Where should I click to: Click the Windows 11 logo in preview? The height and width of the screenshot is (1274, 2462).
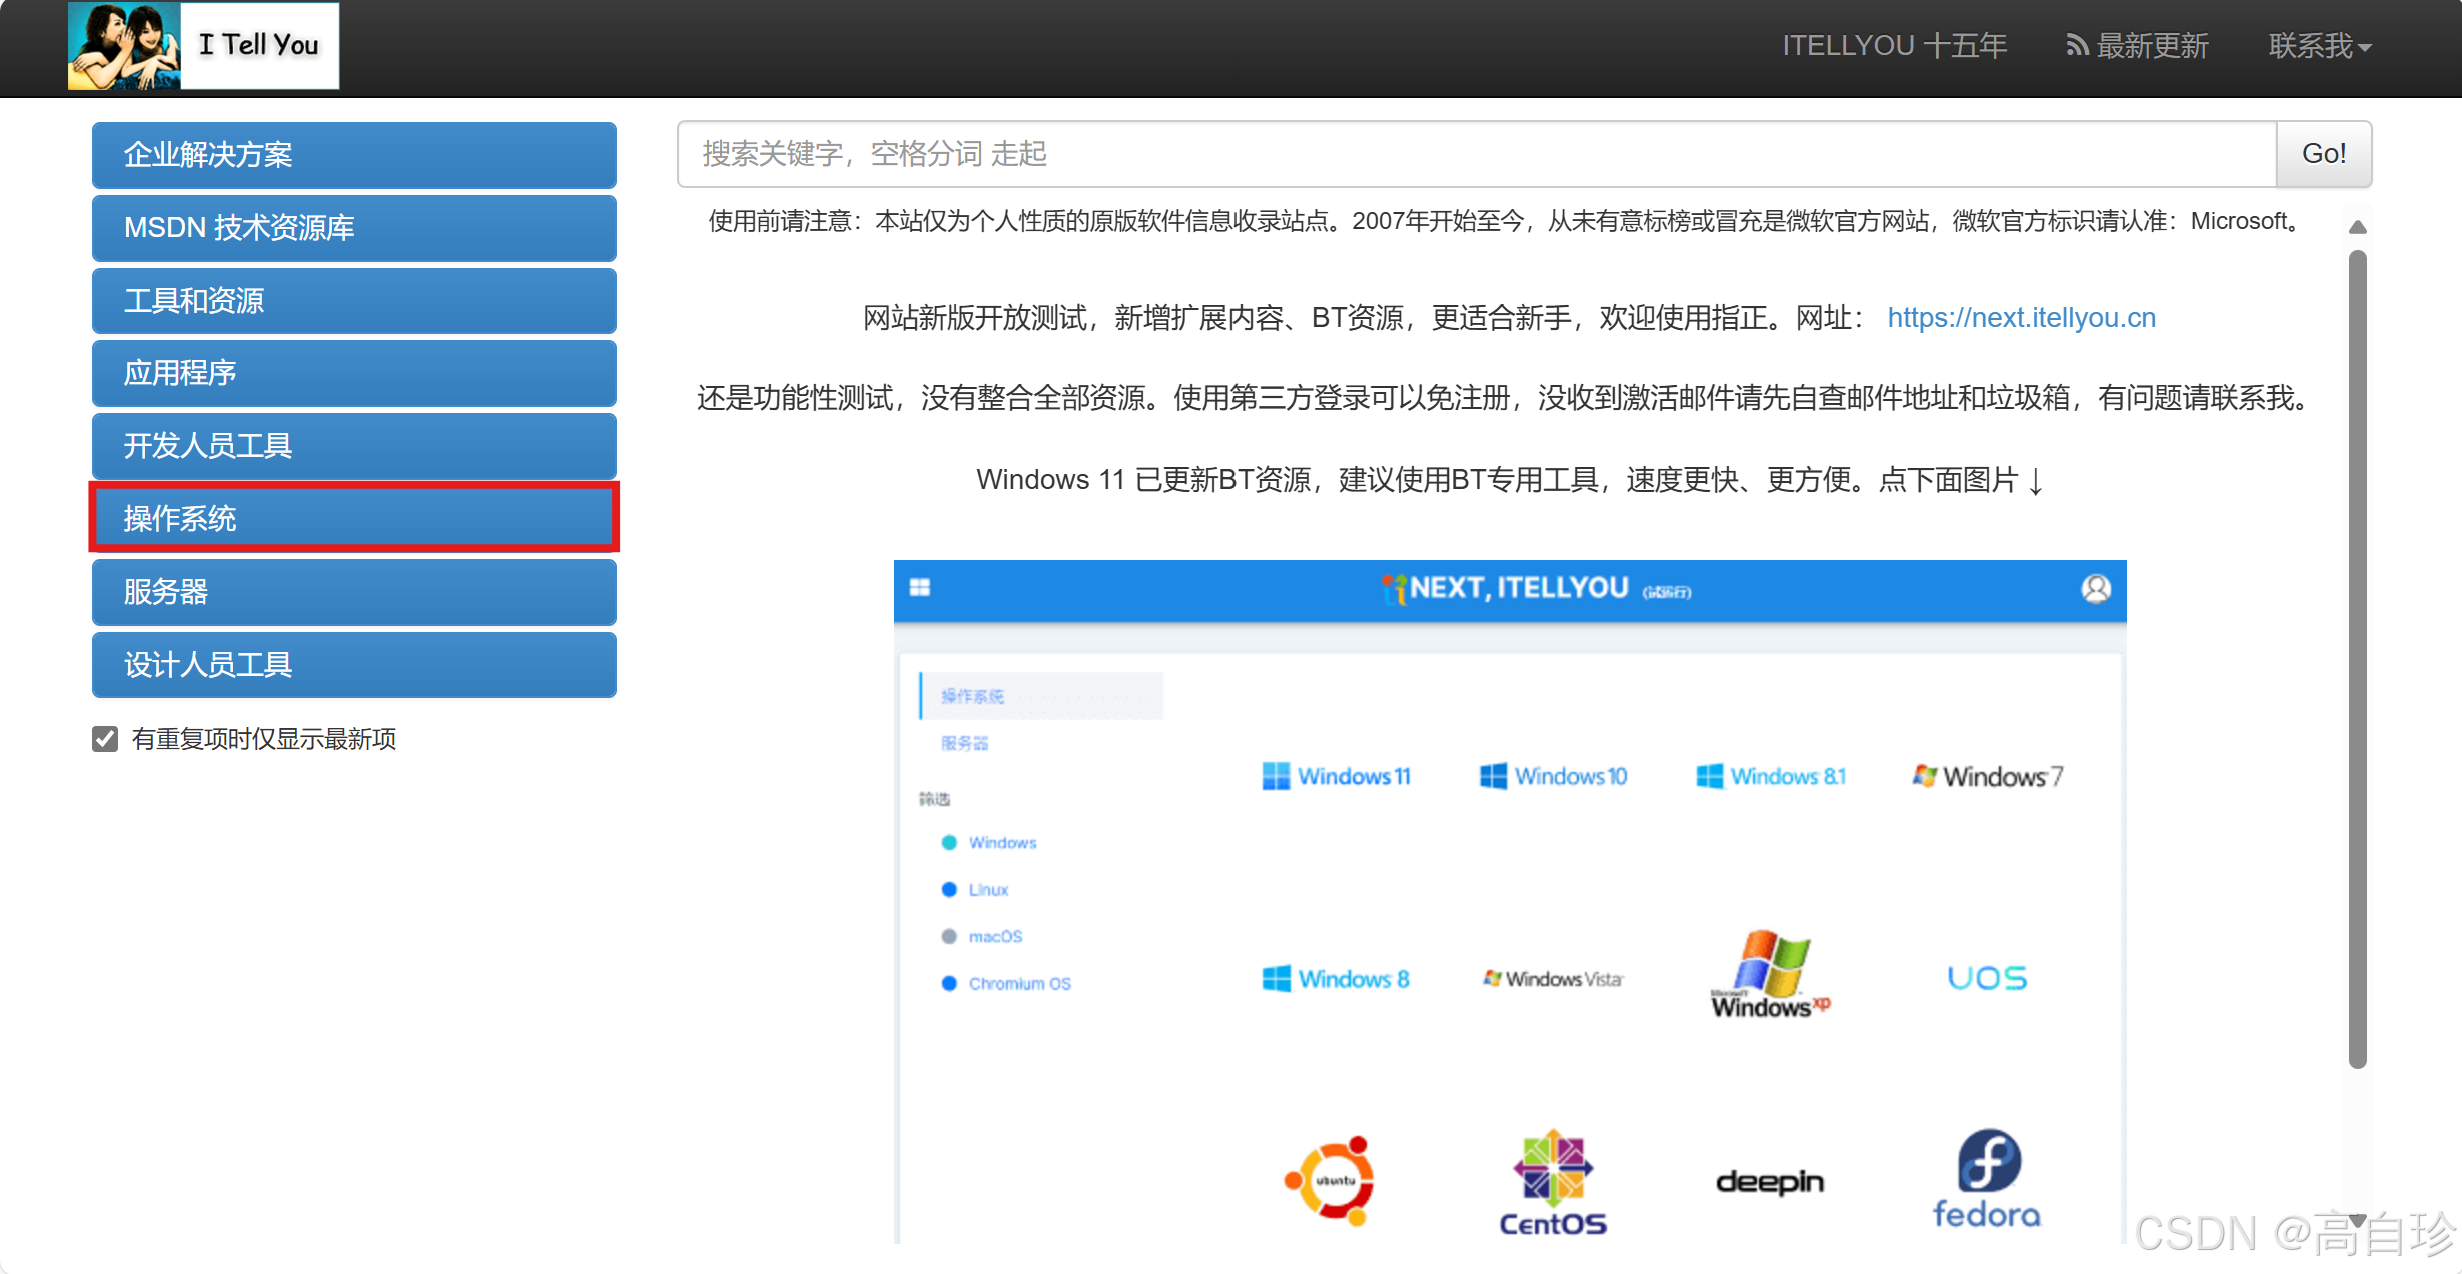[x=1335, y=776]
